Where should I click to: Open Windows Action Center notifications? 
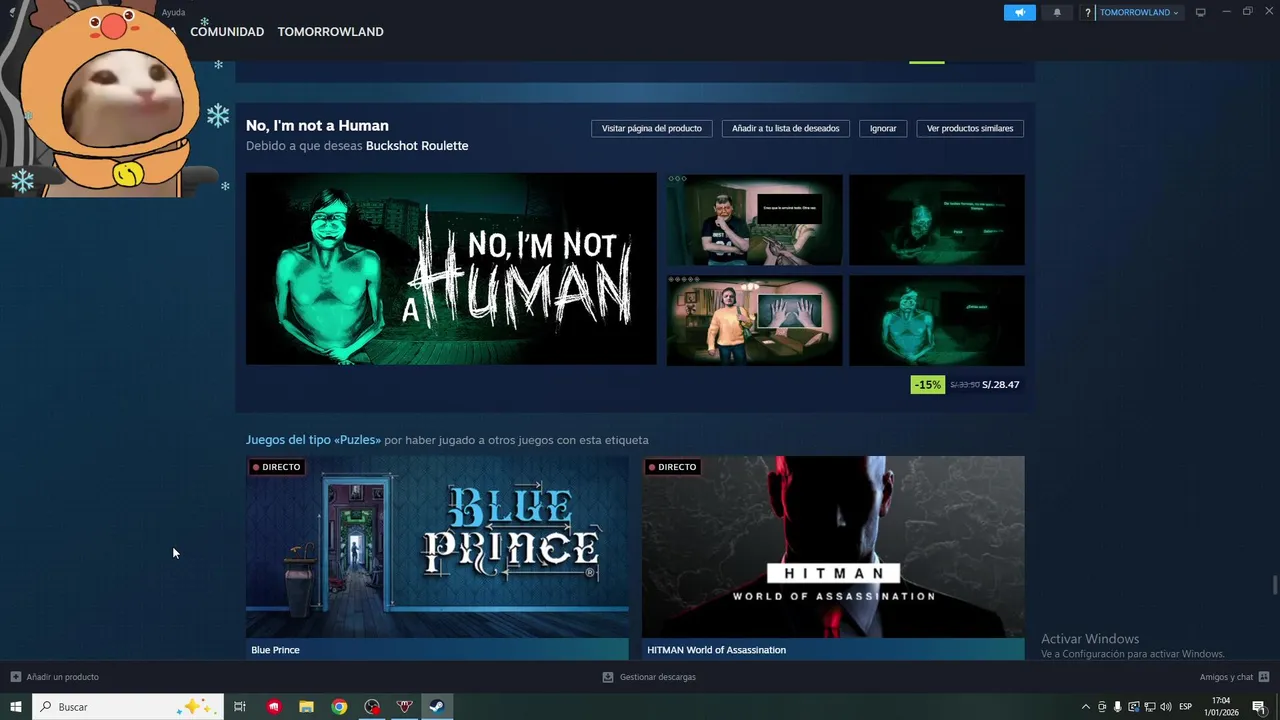pos(1259,707)
